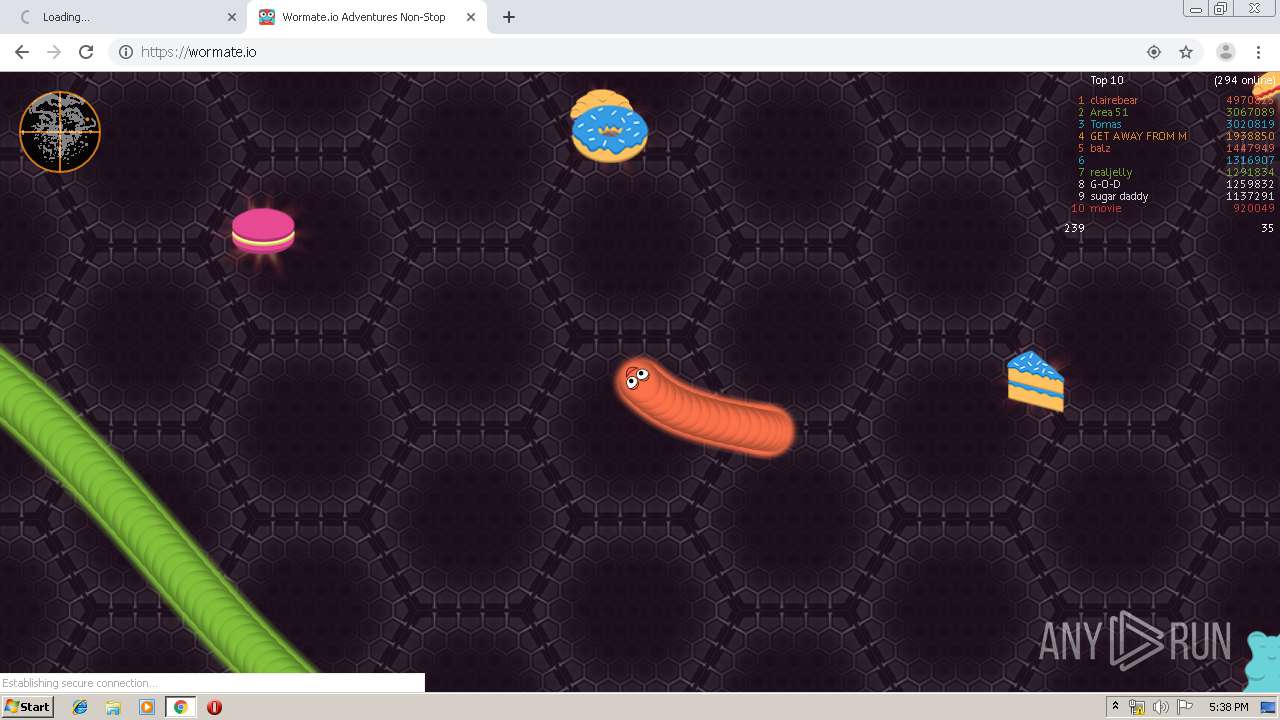Click leaderboard entry 'realjelly'

(1111, 172)
